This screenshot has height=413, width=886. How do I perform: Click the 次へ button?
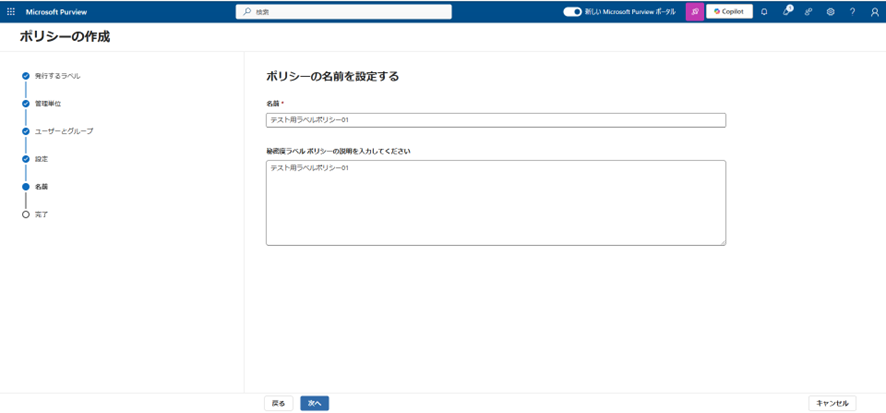[314, 403]
